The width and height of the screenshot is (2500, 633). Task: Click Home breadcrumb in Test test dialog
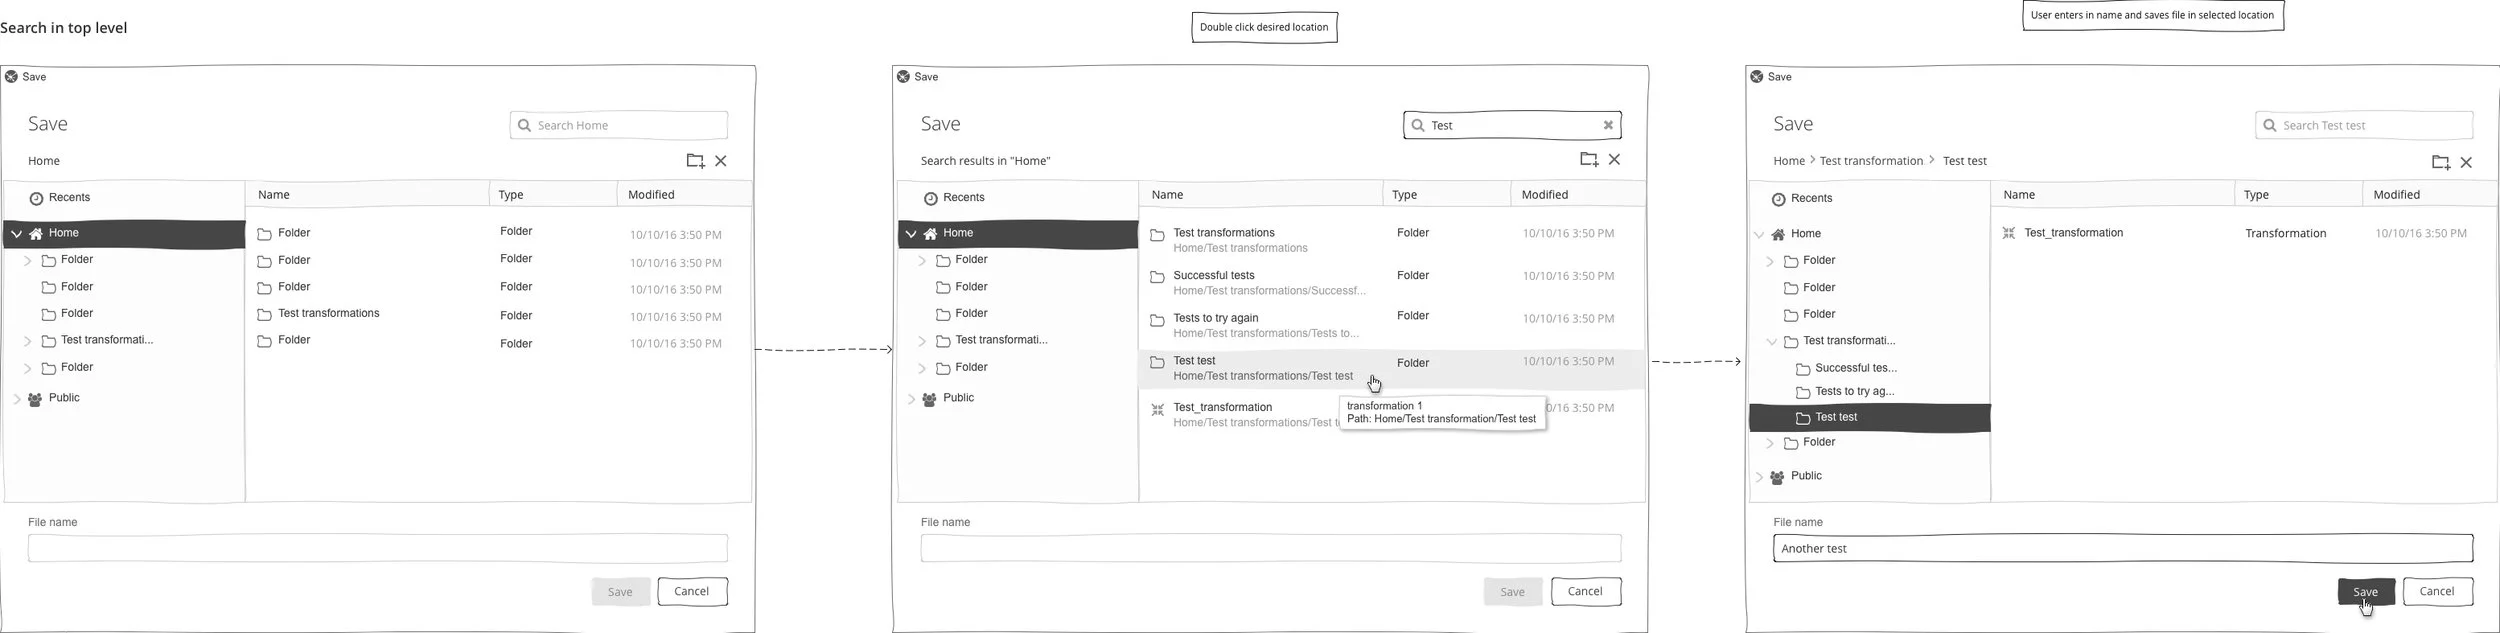[x=1789, y=161]
